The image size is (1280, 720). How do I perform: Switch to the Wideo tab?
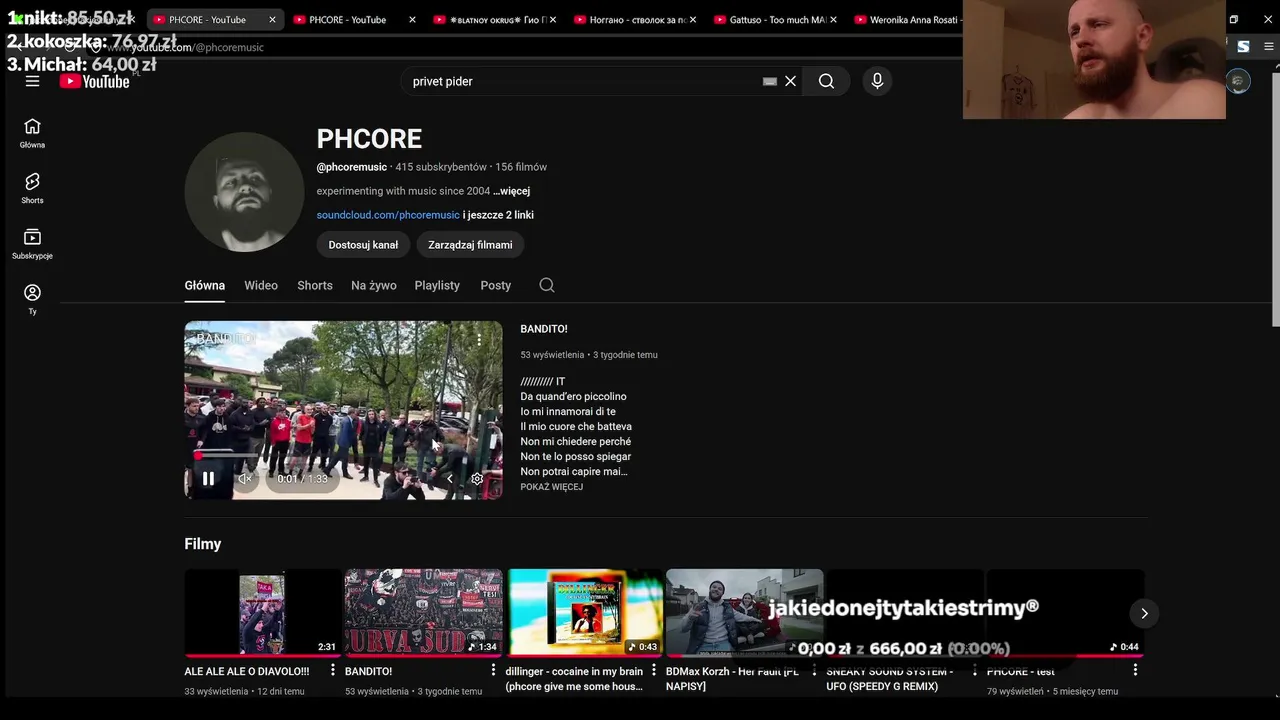point(261,285)
